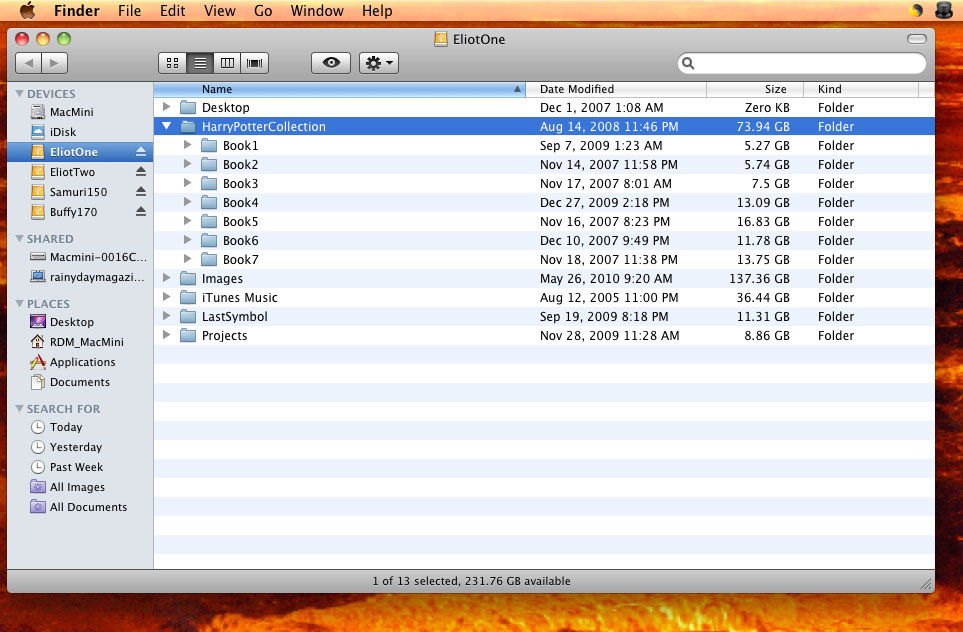Go back with the left arrow button

click(28, 63)
